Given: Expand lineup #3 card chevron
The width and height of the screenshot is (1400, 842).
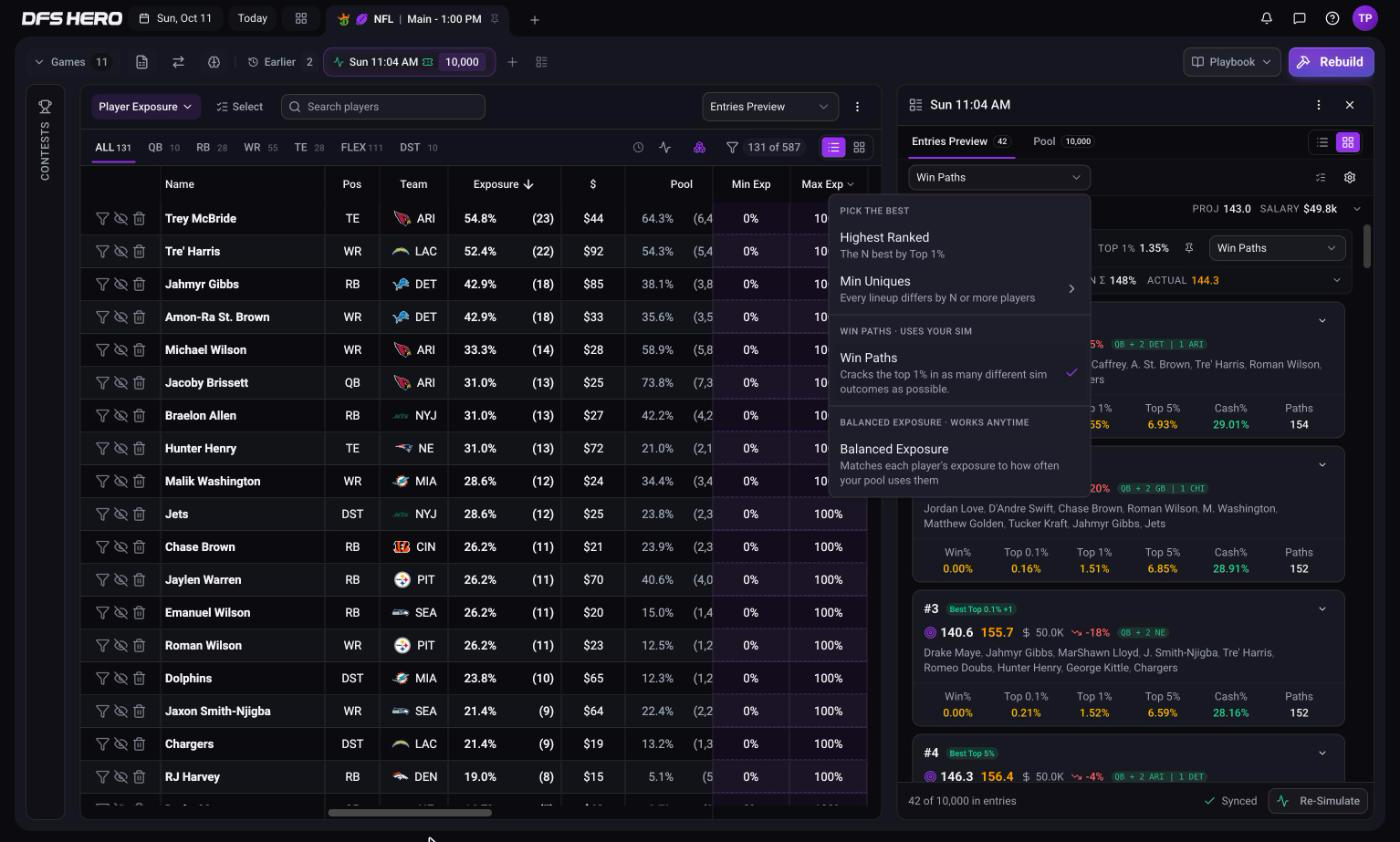Looking at the screenshot, I should point(1322,609).
